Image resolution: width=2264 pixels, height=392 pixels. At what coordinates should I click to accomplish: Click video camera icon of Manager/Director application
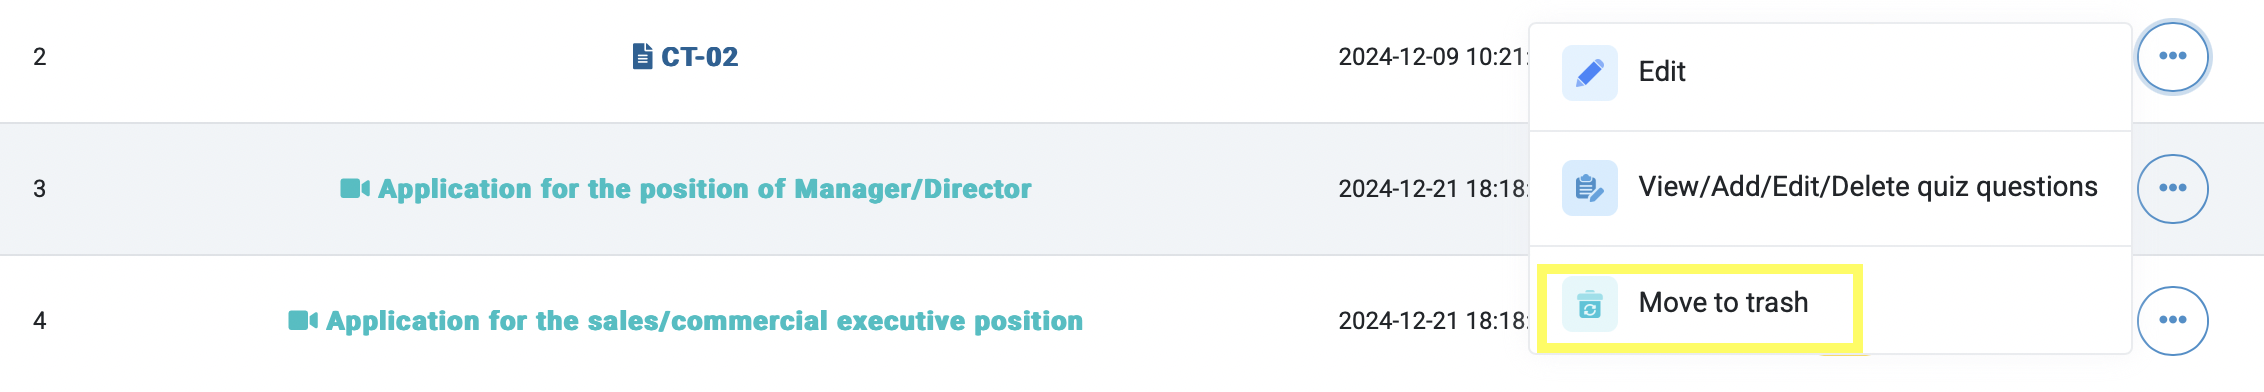click(355, 188)
